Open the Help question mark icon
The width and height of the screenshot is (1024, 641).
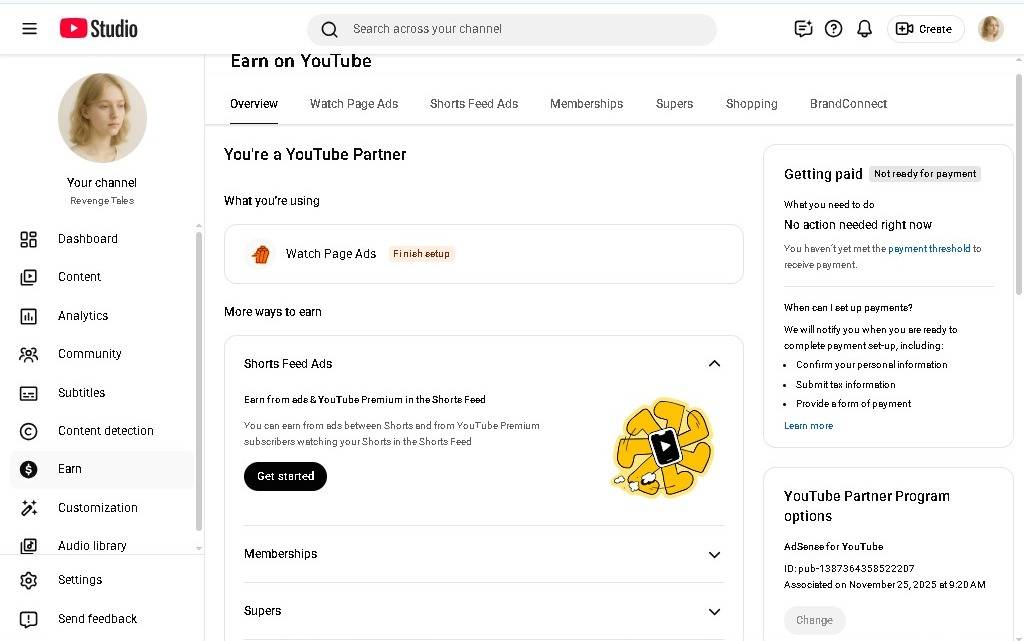833,29
